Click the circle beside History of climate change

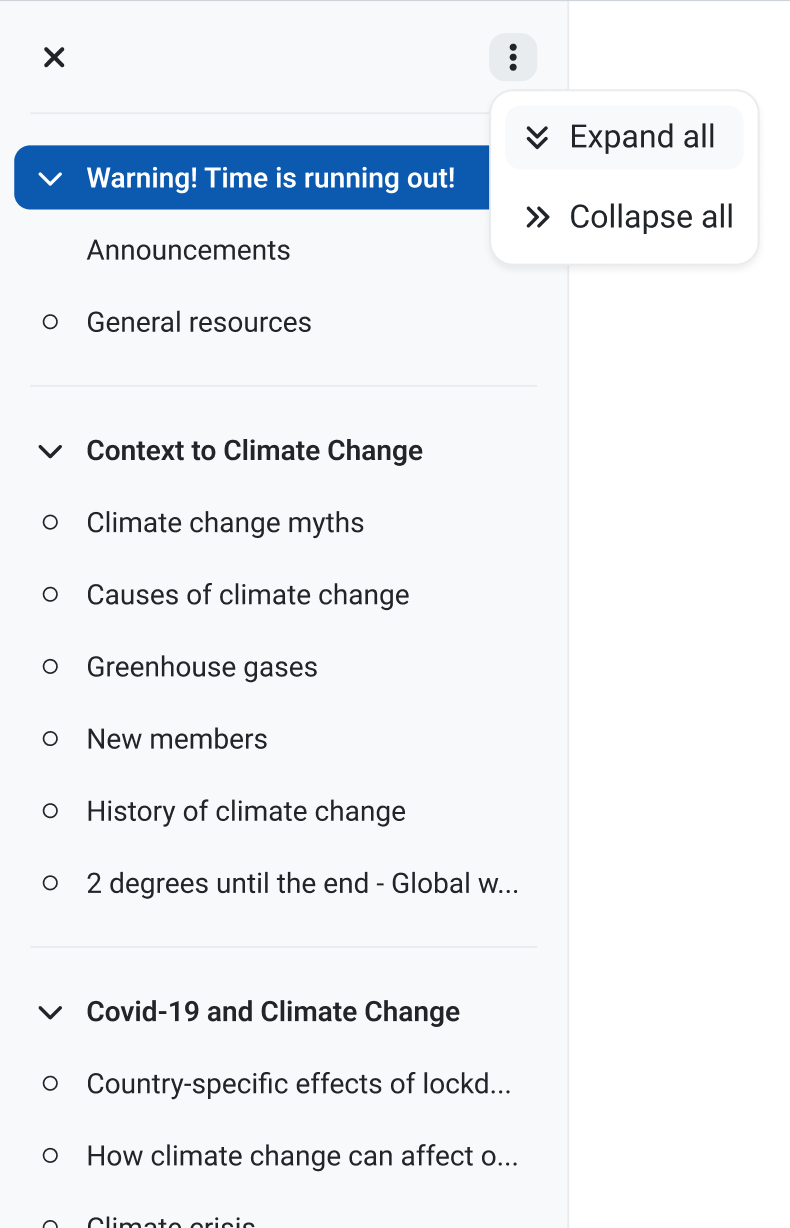pos(50,811)
